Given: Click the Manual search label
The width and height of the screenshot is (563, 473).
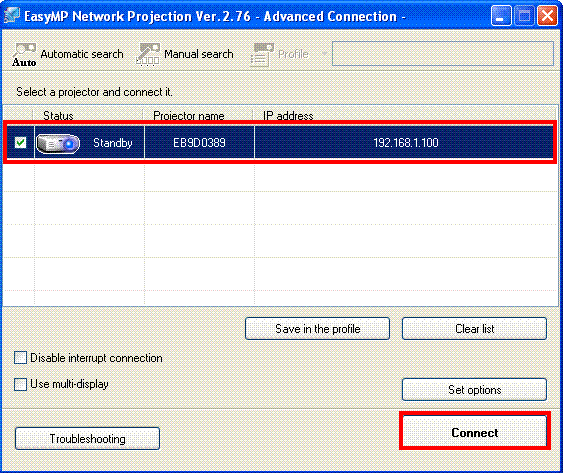Looking at the screenshot, I should point(199,54).
